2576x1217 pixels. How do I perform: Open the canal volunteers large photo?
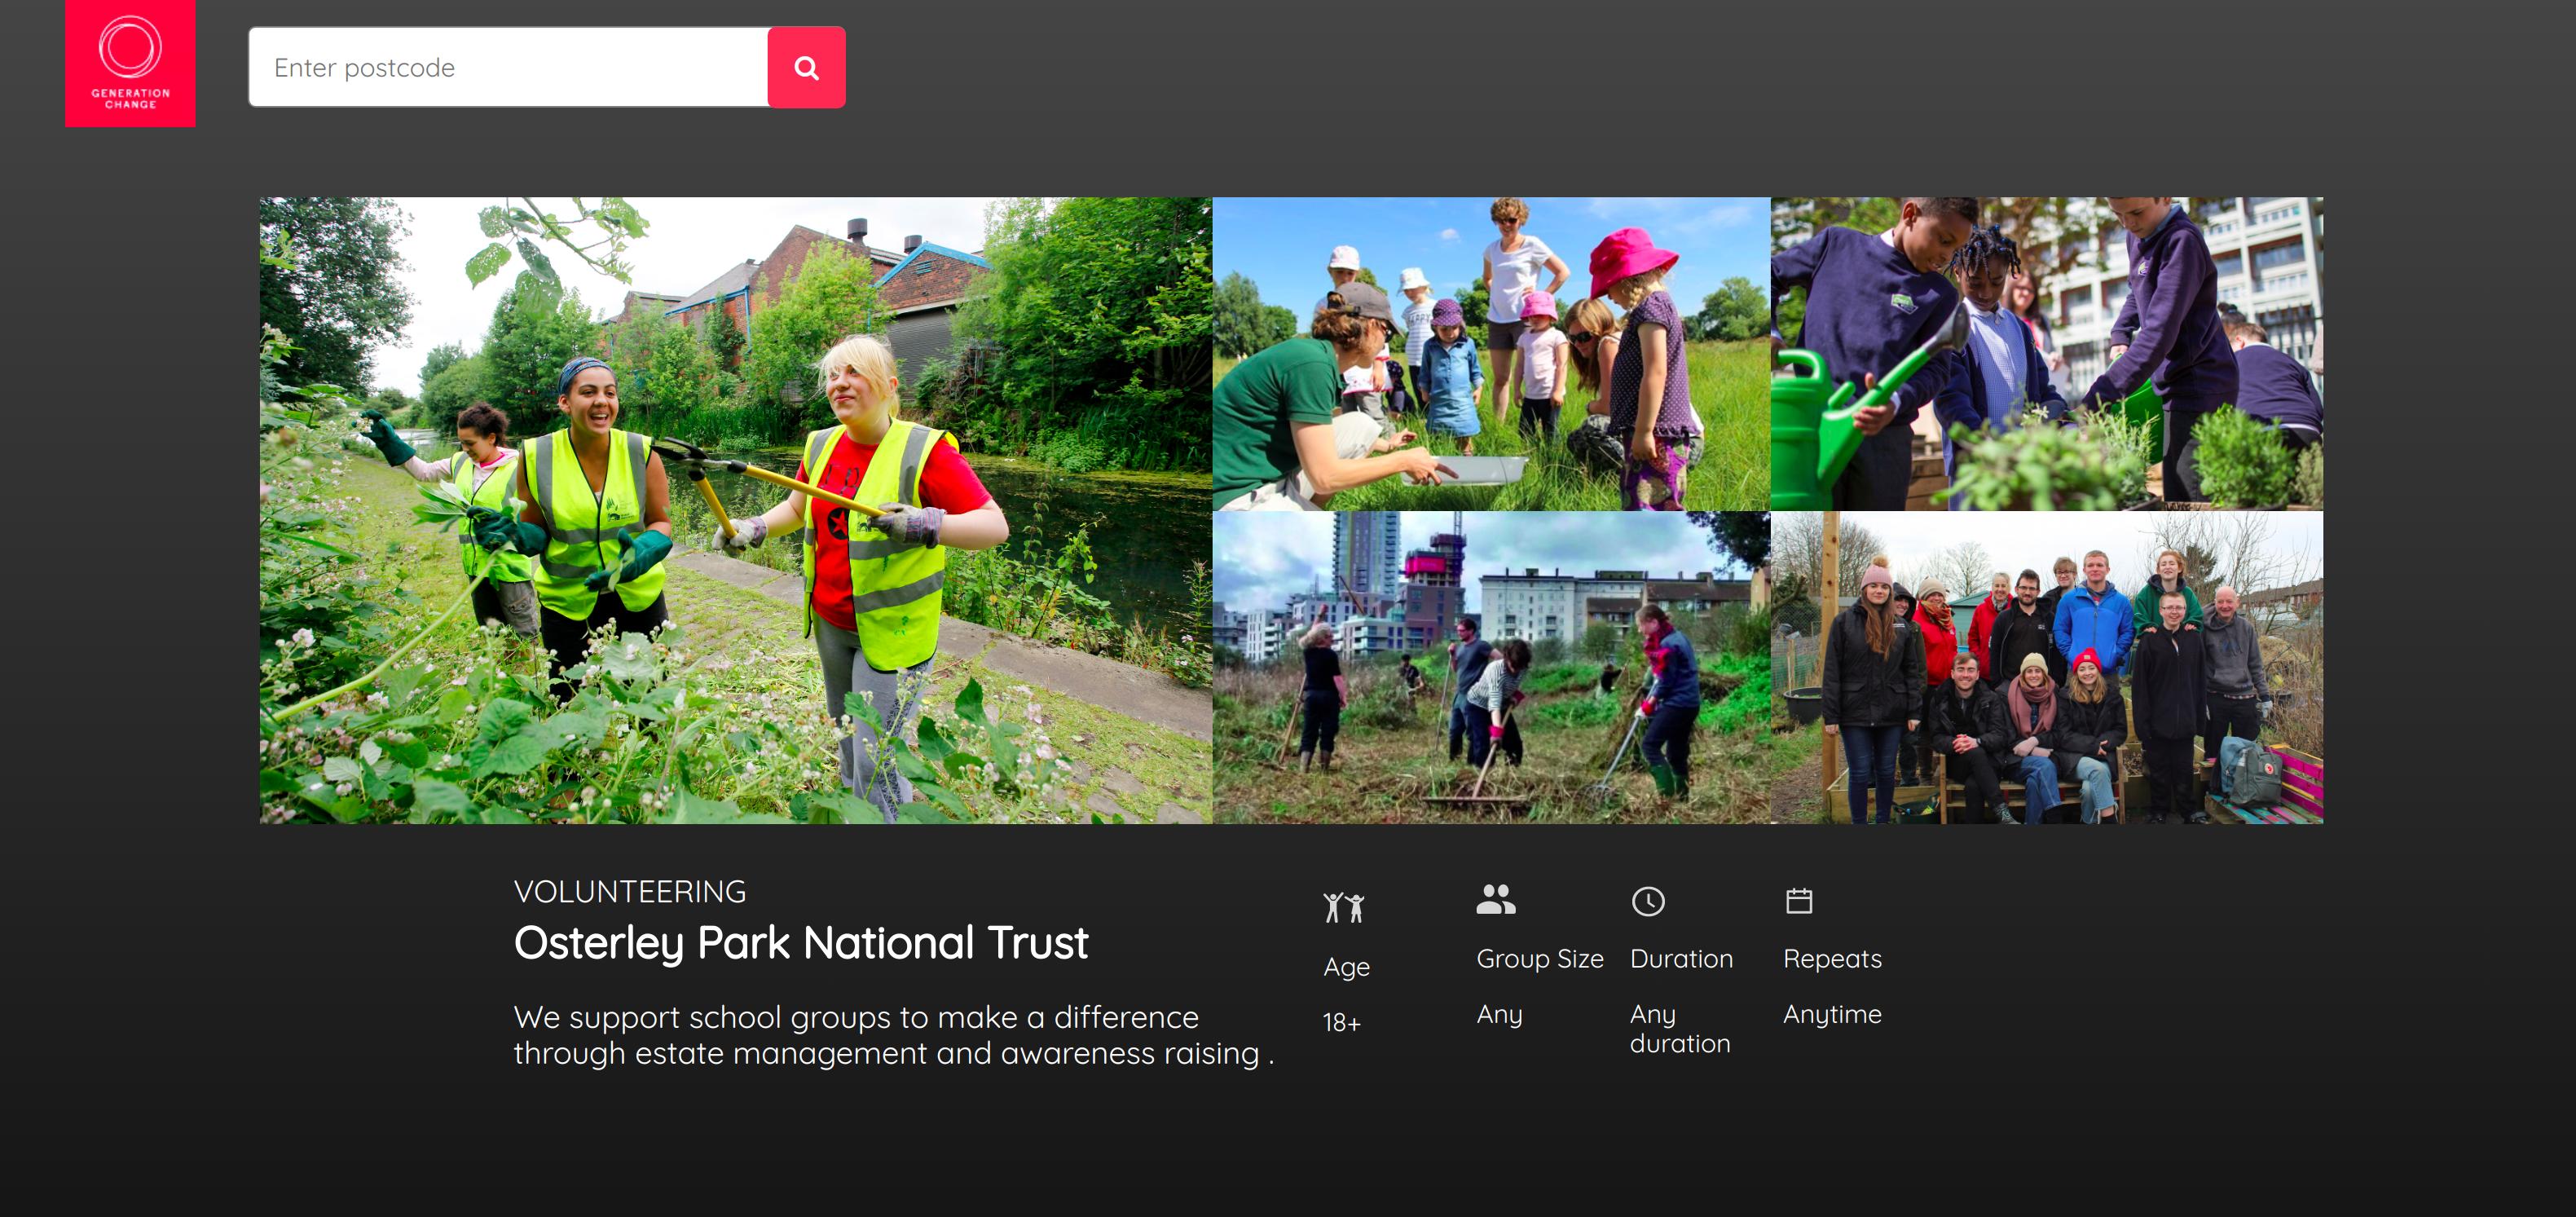[x=735, y=510]
